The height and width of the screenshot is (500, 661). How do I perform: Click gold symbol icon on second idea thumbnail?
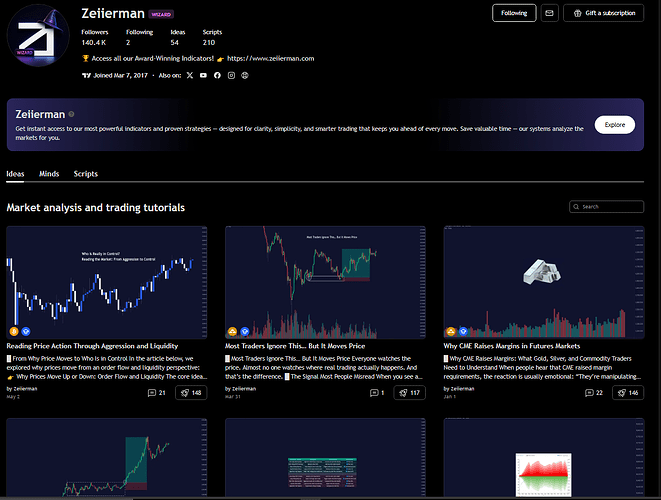coord(232,331)
